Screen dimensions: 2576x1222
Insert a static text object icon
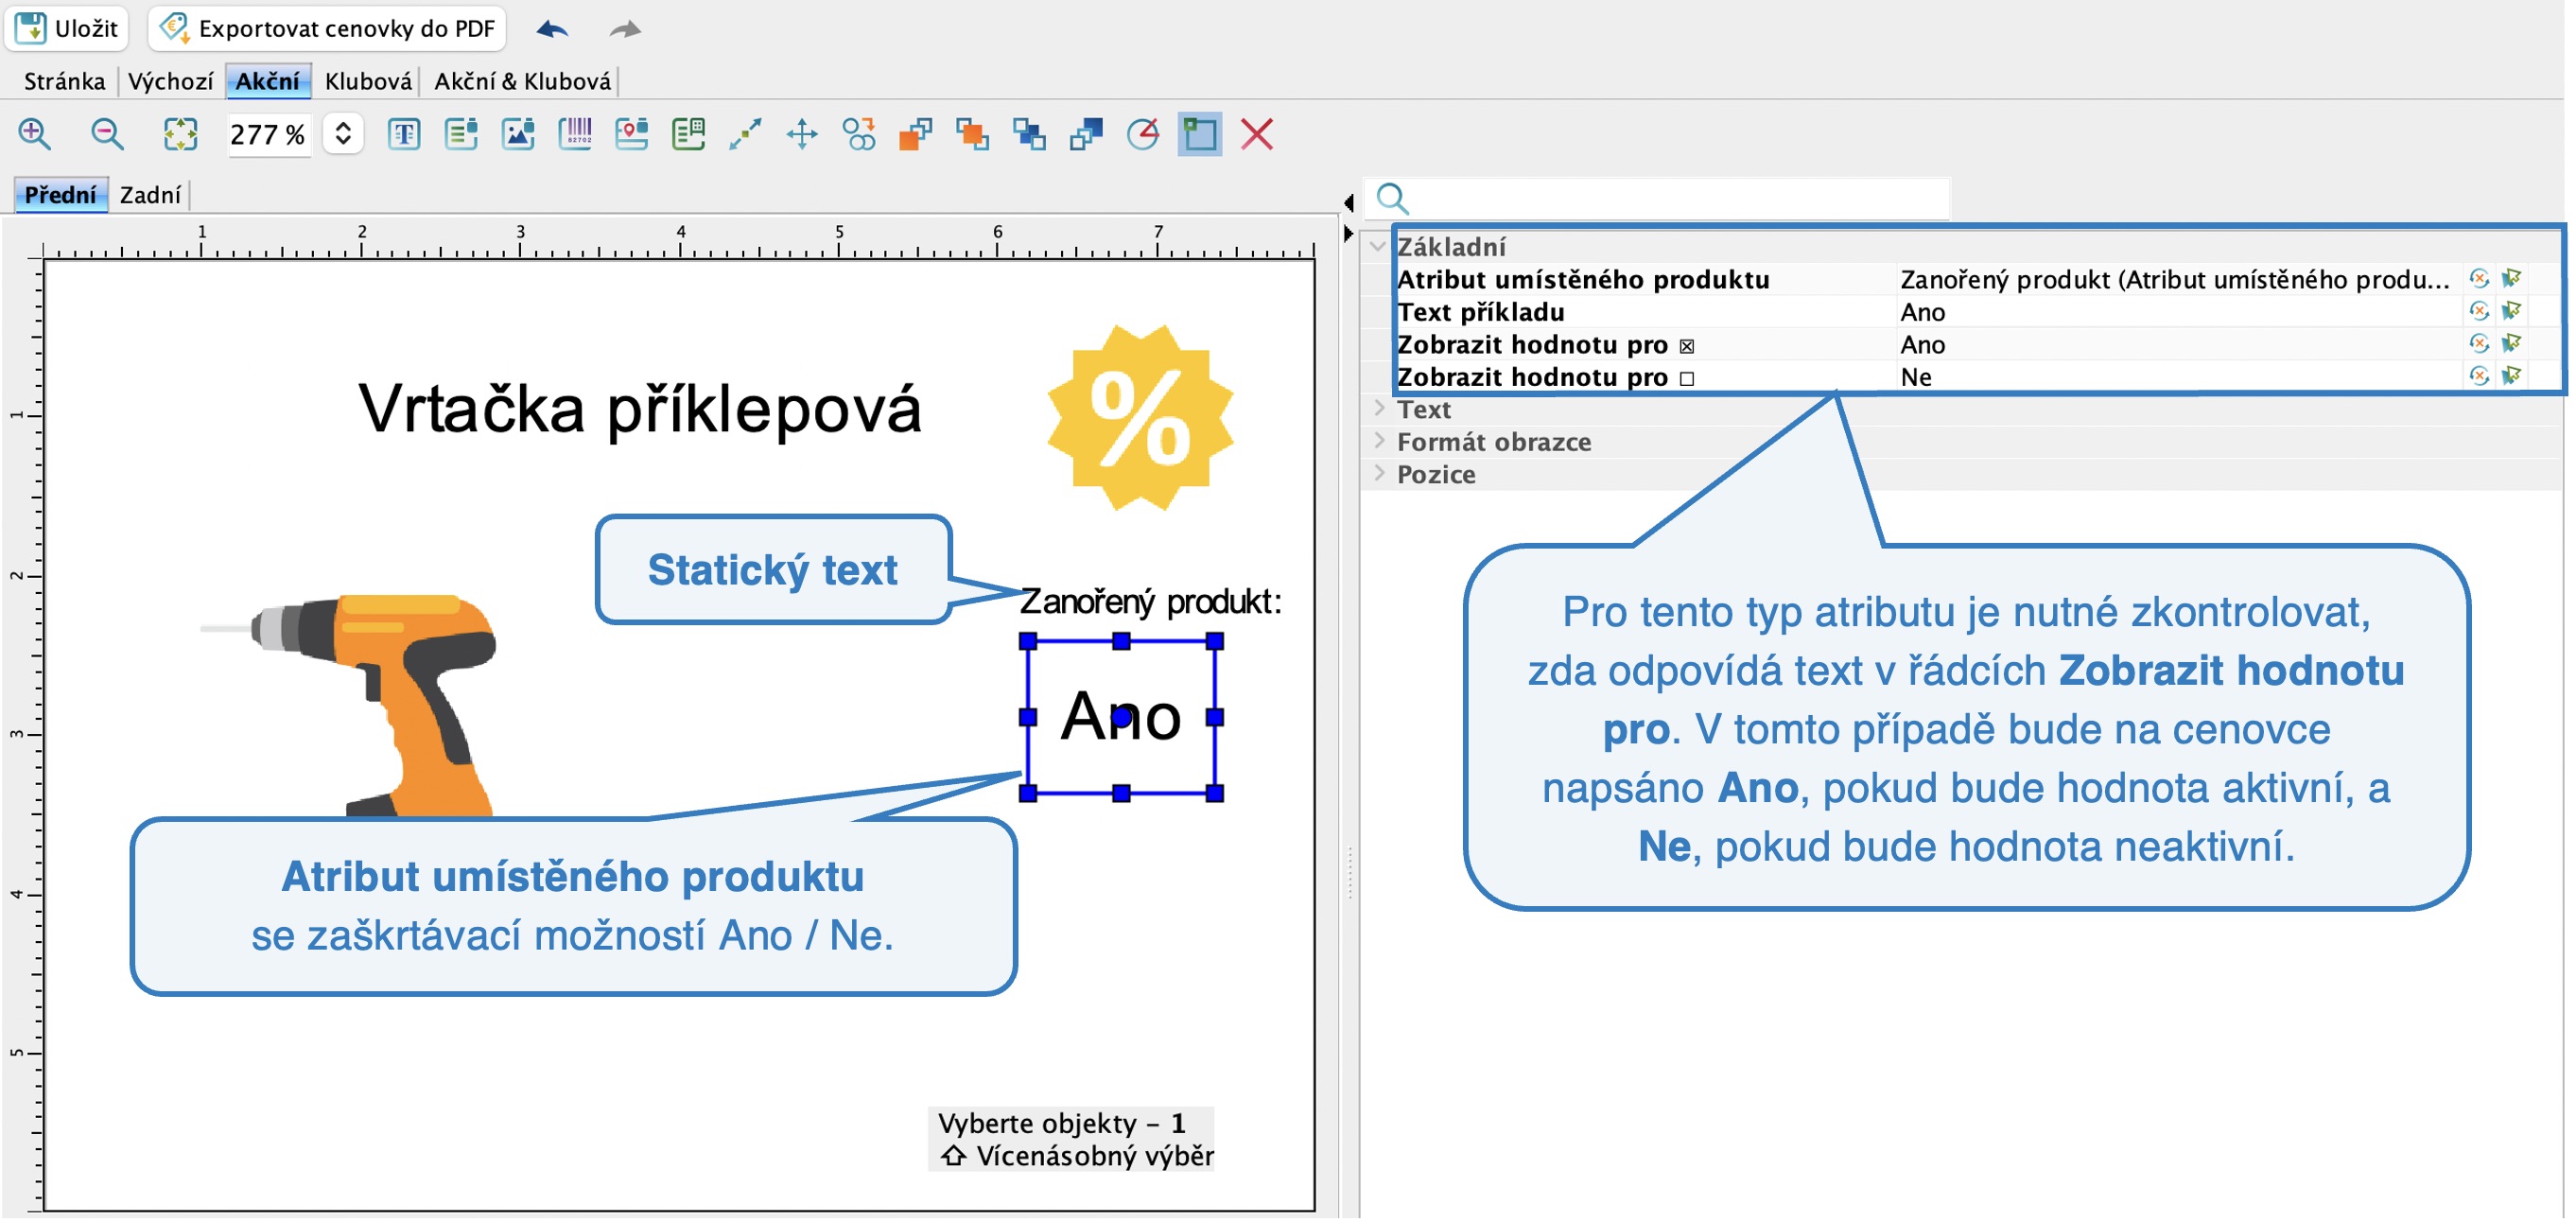point(404,134)
